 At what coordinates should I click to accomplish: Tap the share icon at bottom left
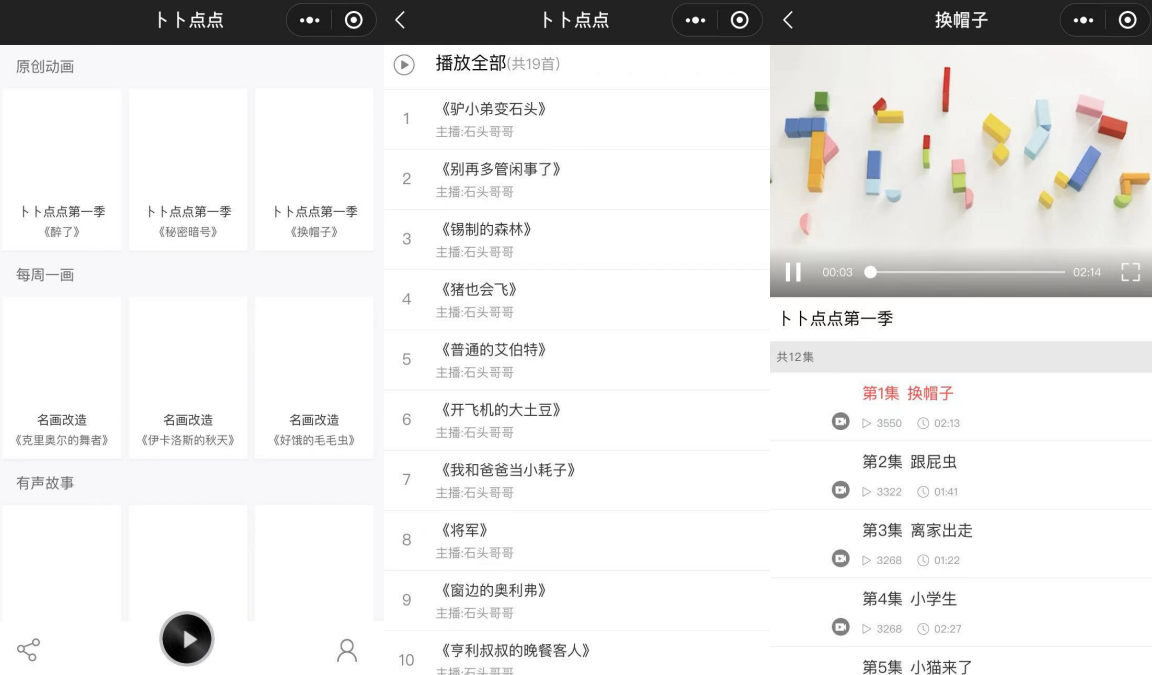coord(28,649)
